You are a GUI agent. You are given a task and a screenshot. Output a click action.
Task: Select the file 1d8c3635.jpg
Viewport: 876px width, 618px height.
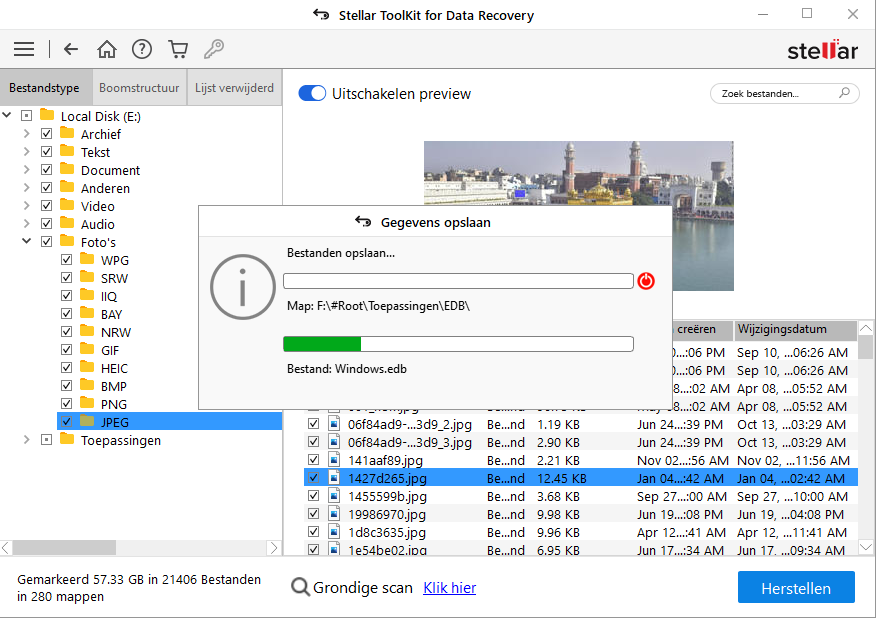tap(387, 532)
